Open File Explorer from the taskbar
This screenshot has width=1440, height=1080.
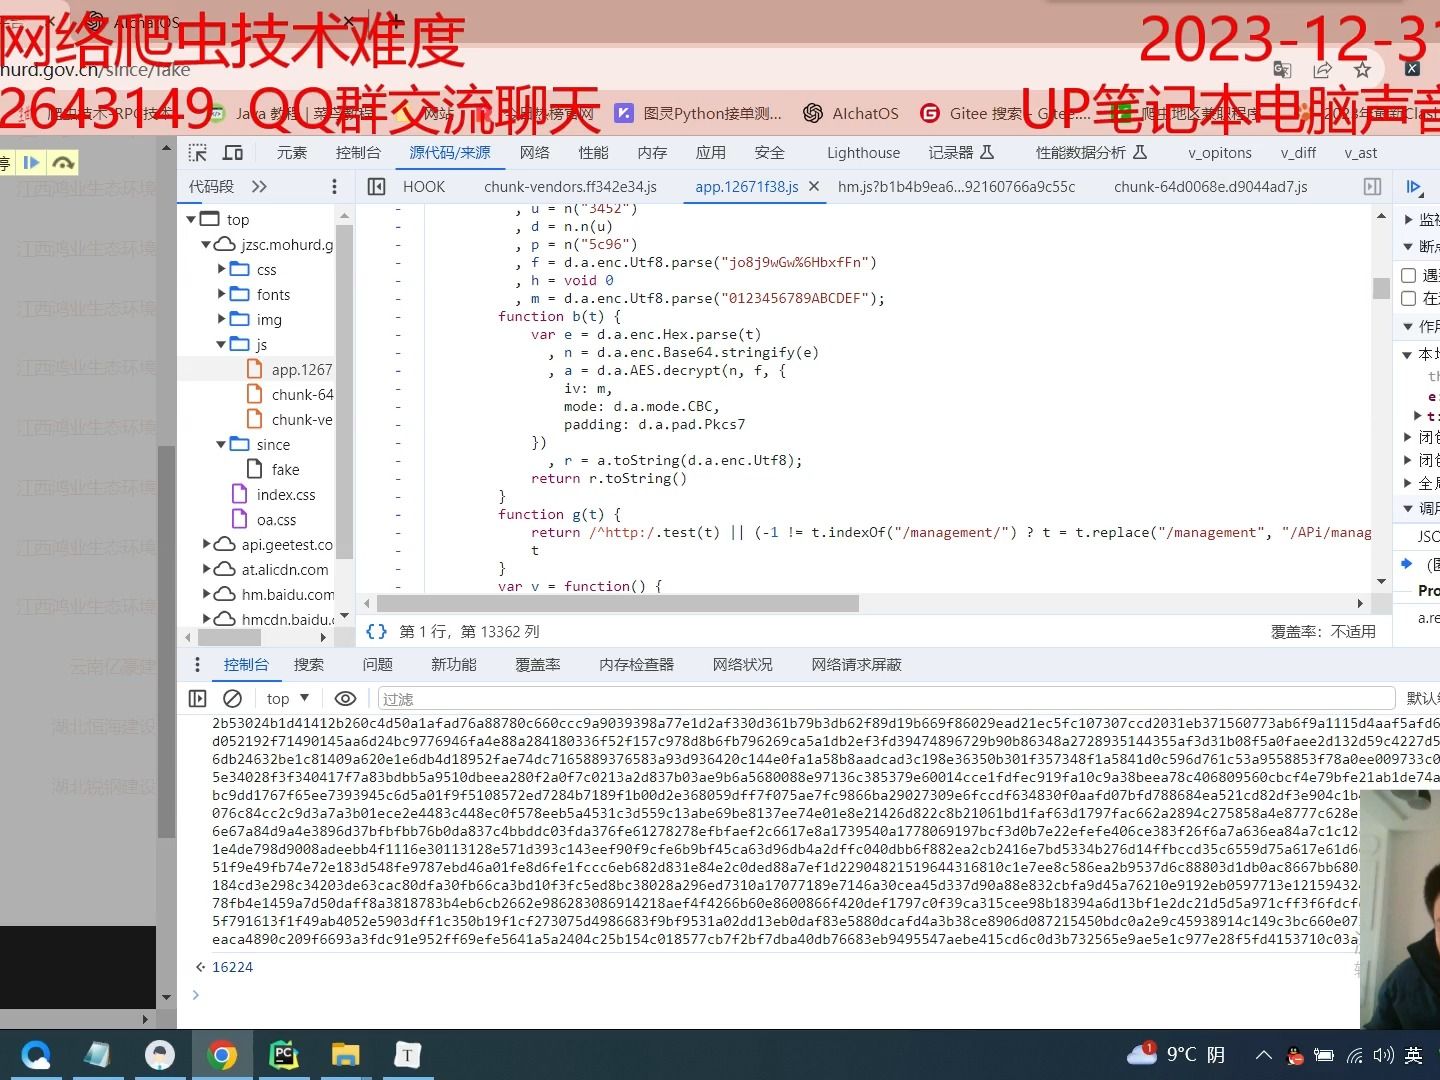(x=345, y=1055)
